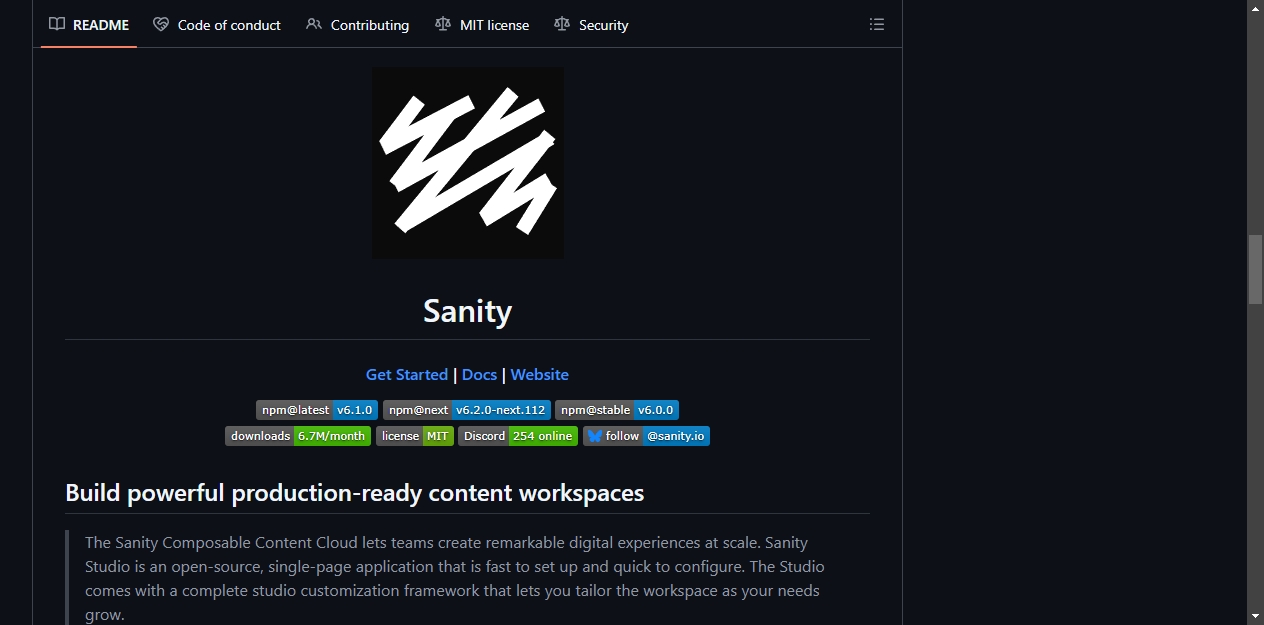
Task: Open the Contributing tab
Action: [358, 25]
